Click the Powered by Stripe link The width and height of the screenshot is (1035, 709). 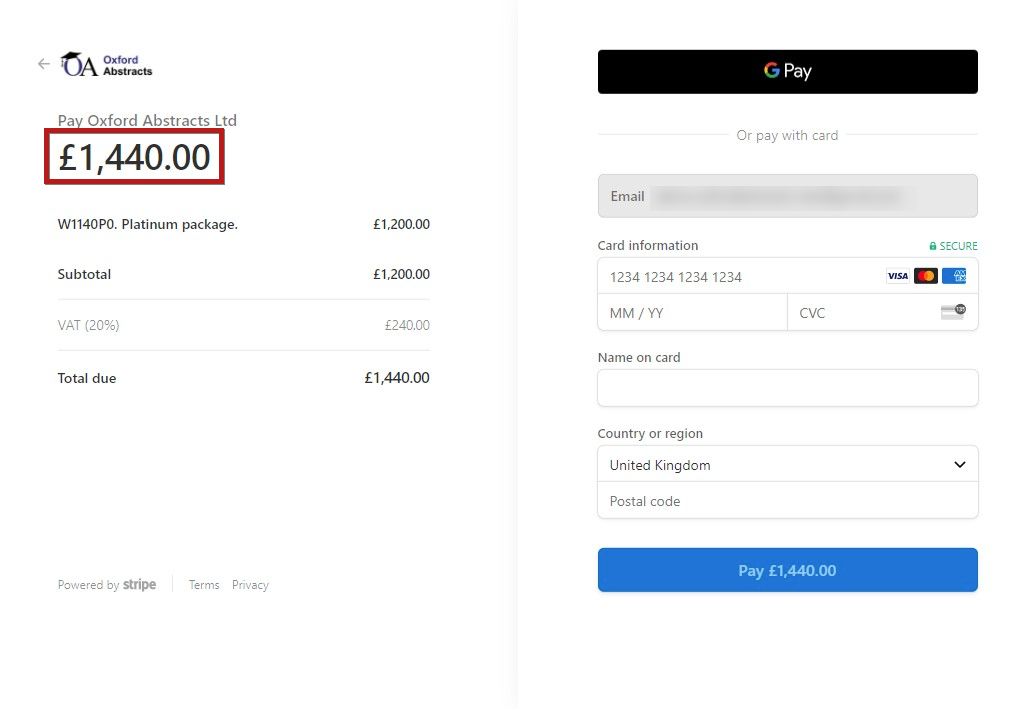[x=107, y=585]
